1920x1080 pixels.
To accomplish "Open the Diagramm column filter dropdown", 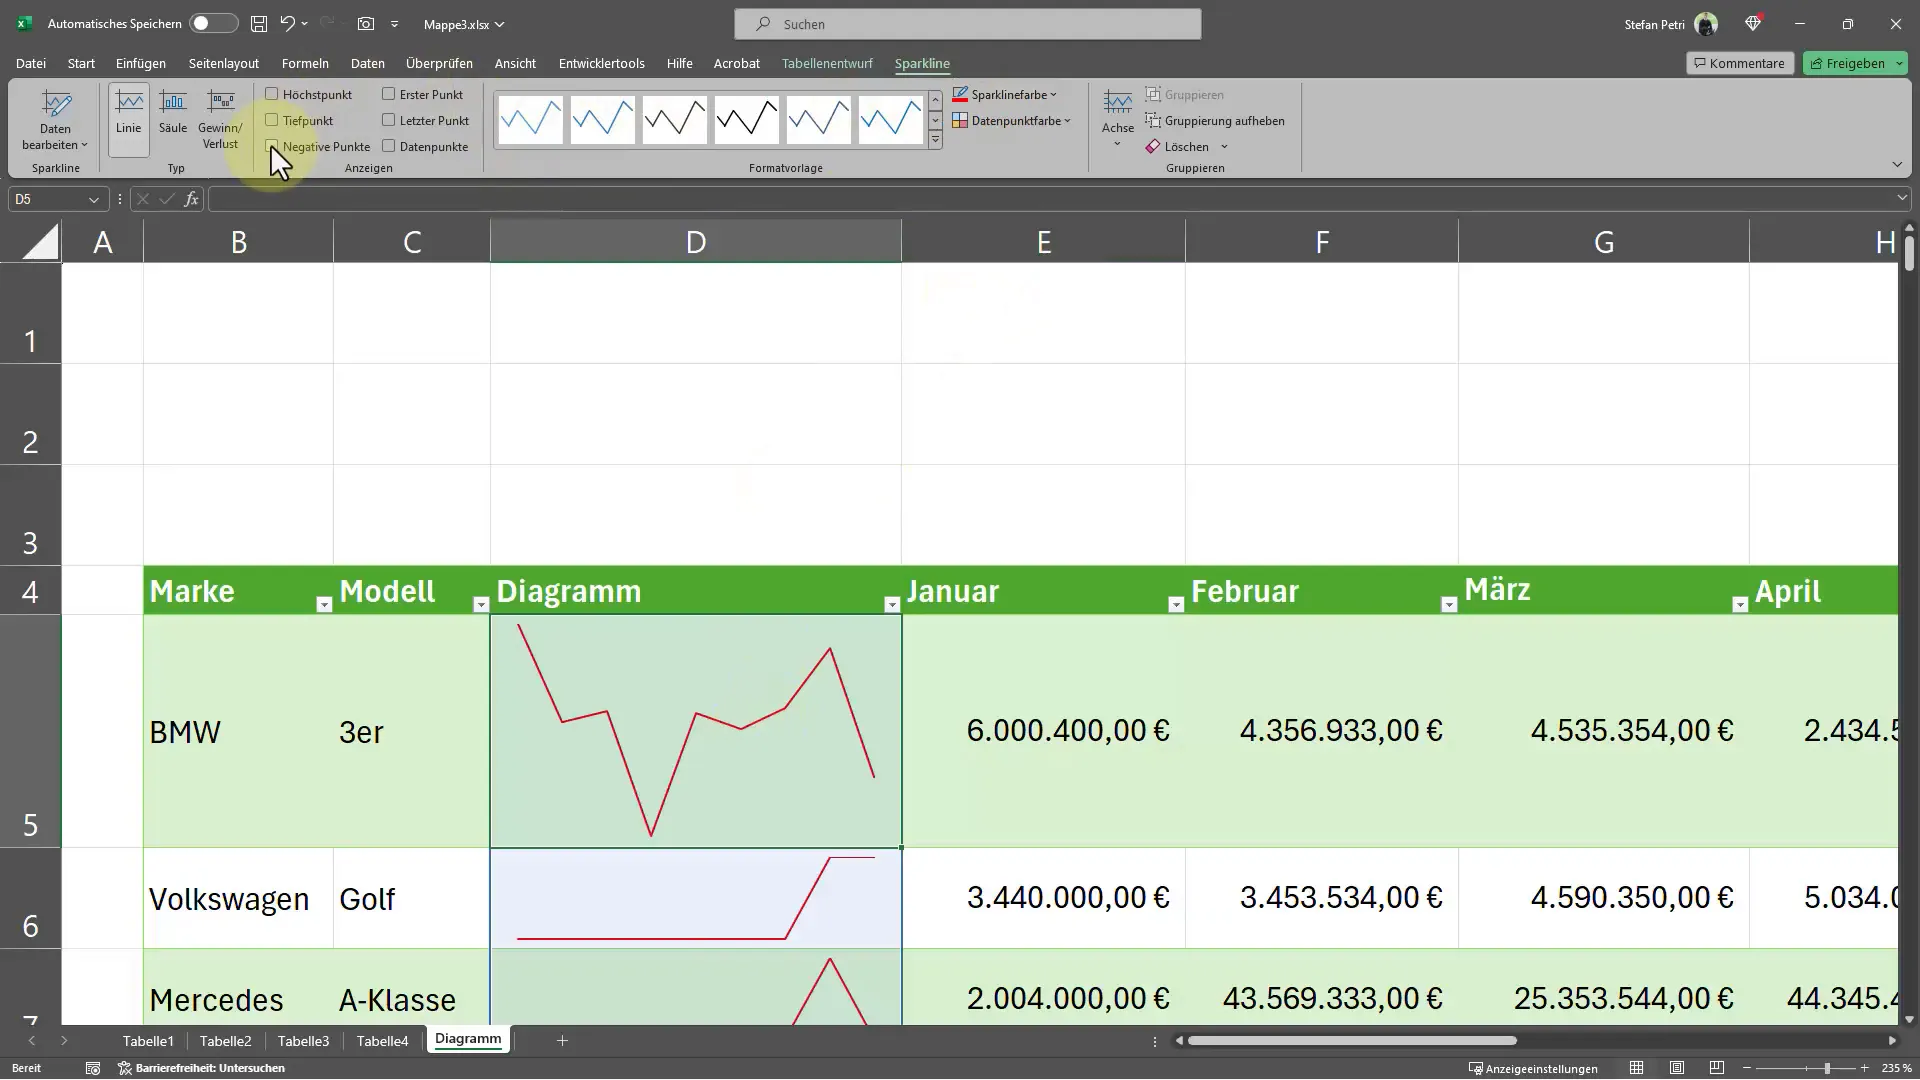I will 892,604.
